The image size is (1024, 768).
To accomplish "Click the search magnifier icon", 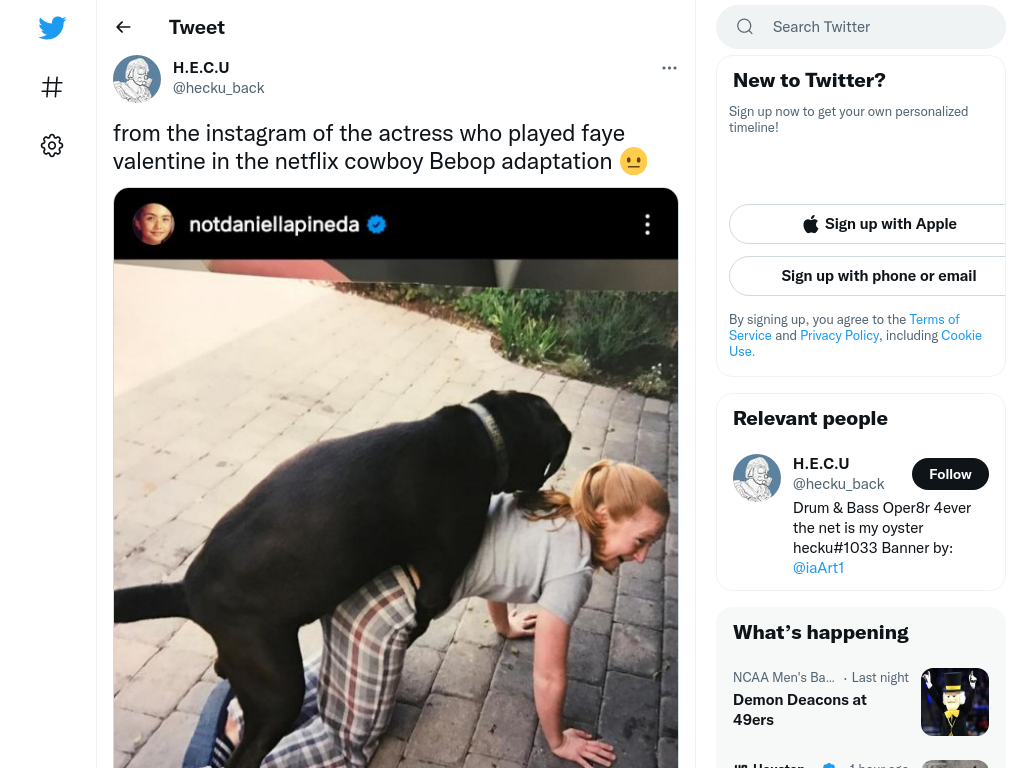I will coord(744,27).
